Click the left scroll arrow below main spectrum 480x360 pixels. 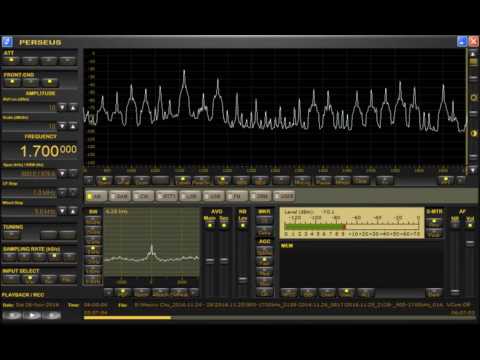[89, 180]
